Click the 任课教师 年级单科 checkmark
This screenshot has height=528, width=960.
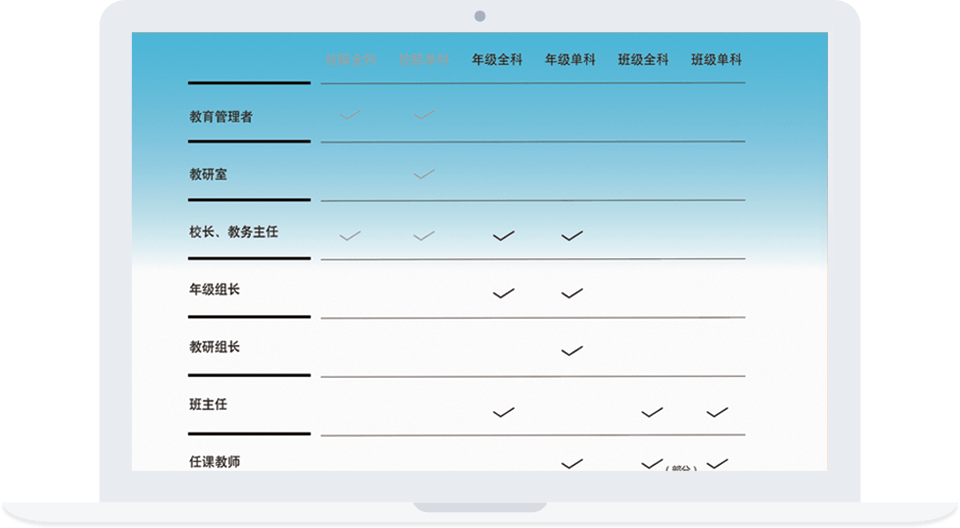[x=572, y=463]
